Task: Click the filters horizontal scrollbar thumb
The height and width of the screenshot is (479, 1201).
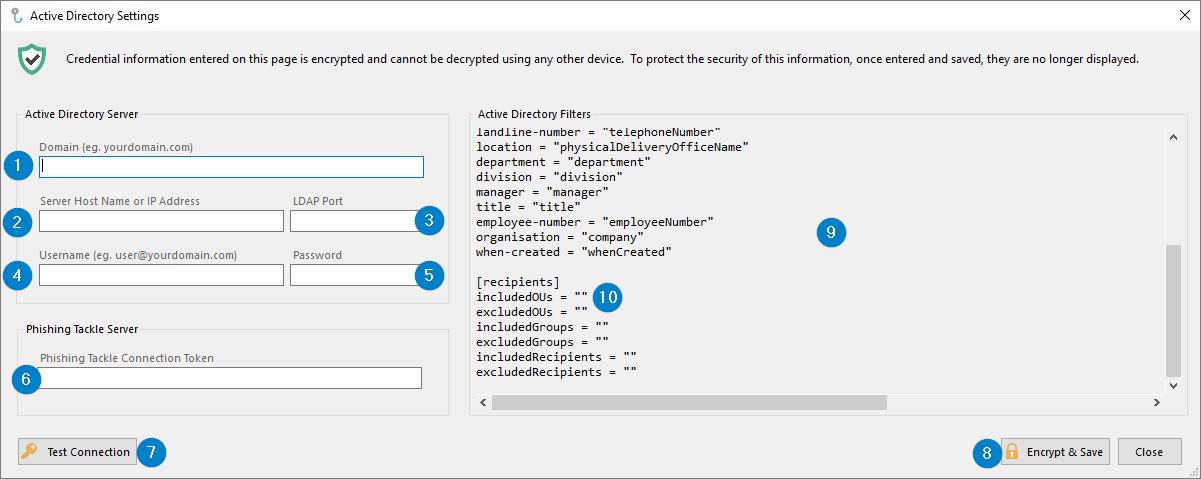Action: (x=689, y=402)
